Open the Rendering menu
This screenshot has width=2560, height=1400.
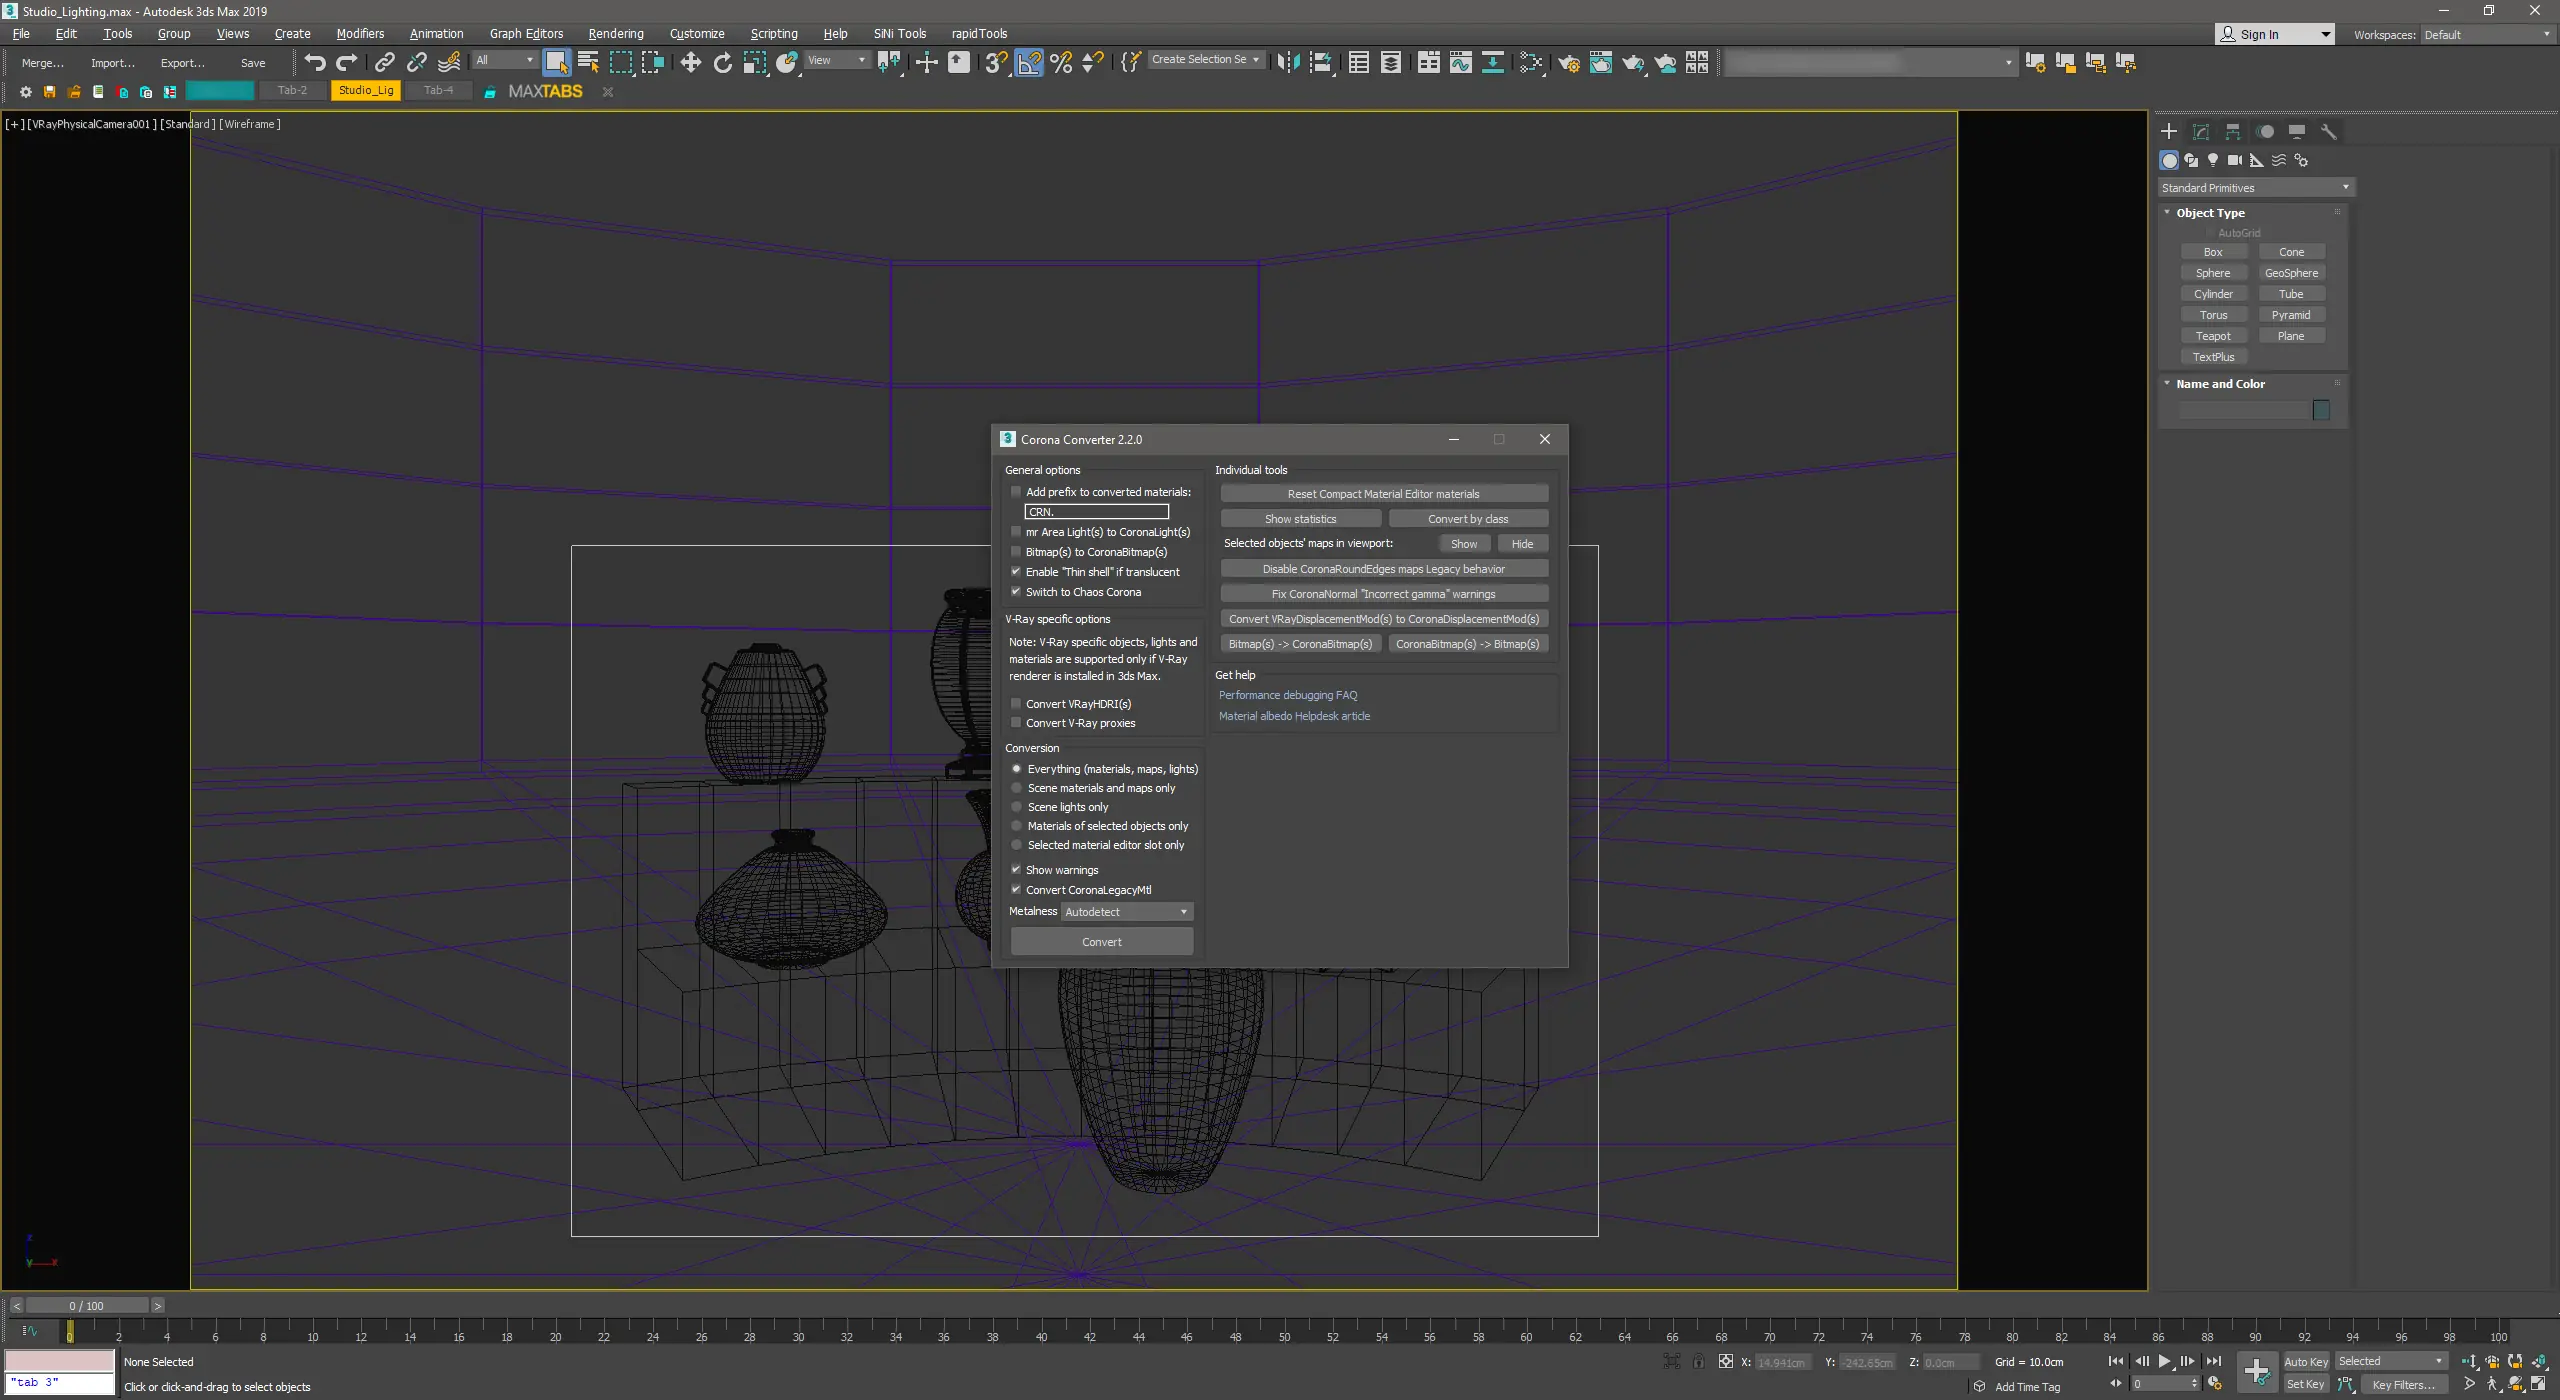coord(615,34)
